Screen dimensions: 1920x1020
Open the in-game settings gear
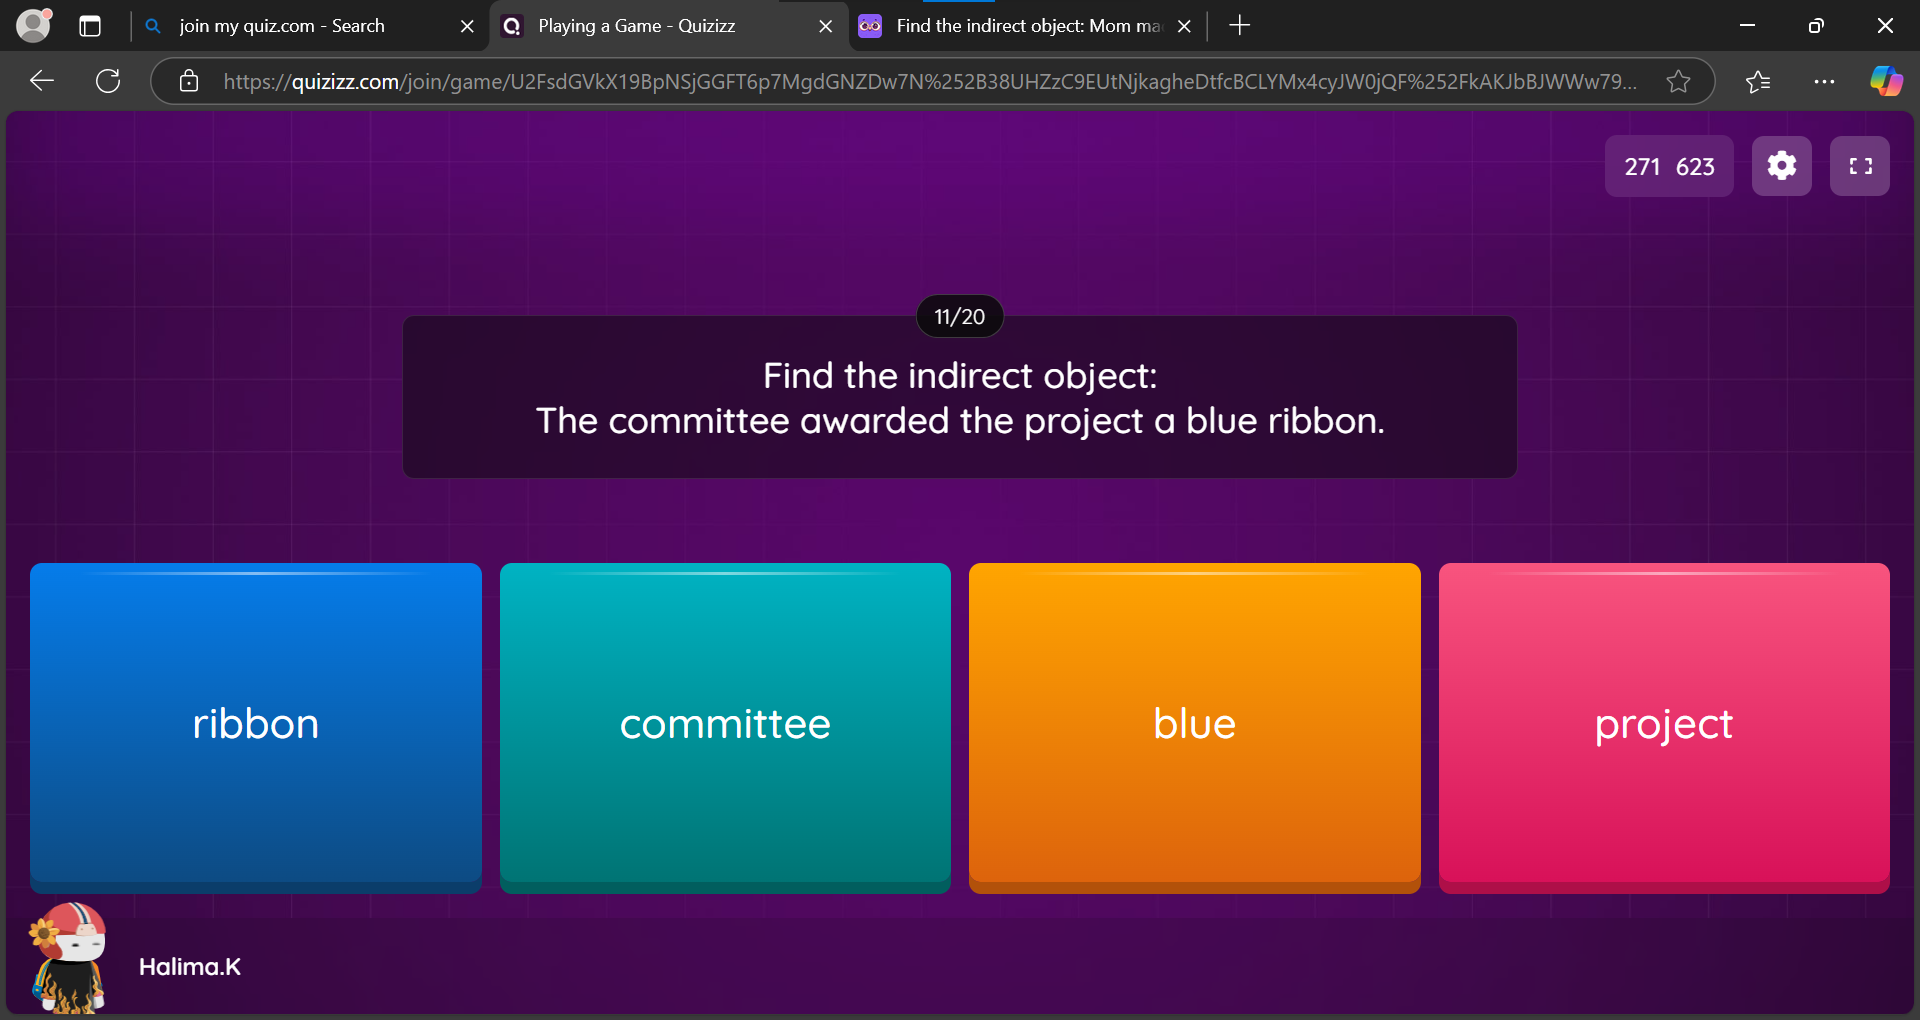[1781, 166]
